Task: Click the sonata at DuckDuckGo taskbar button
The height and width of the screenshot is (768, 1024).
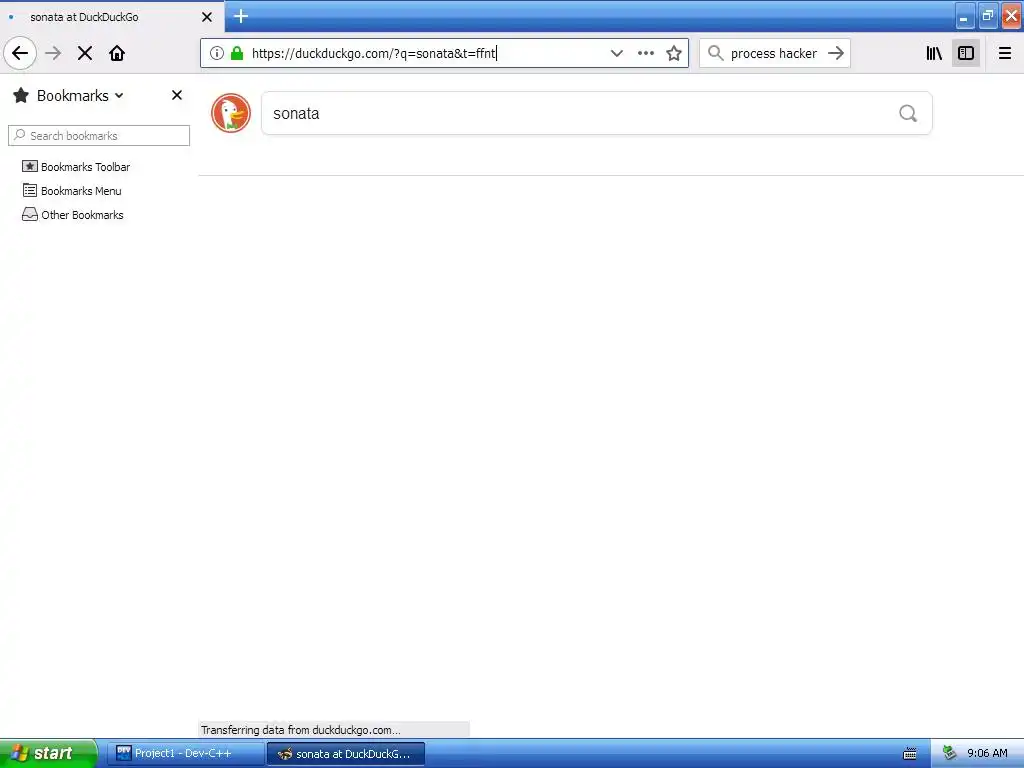Action: [346, 754]
